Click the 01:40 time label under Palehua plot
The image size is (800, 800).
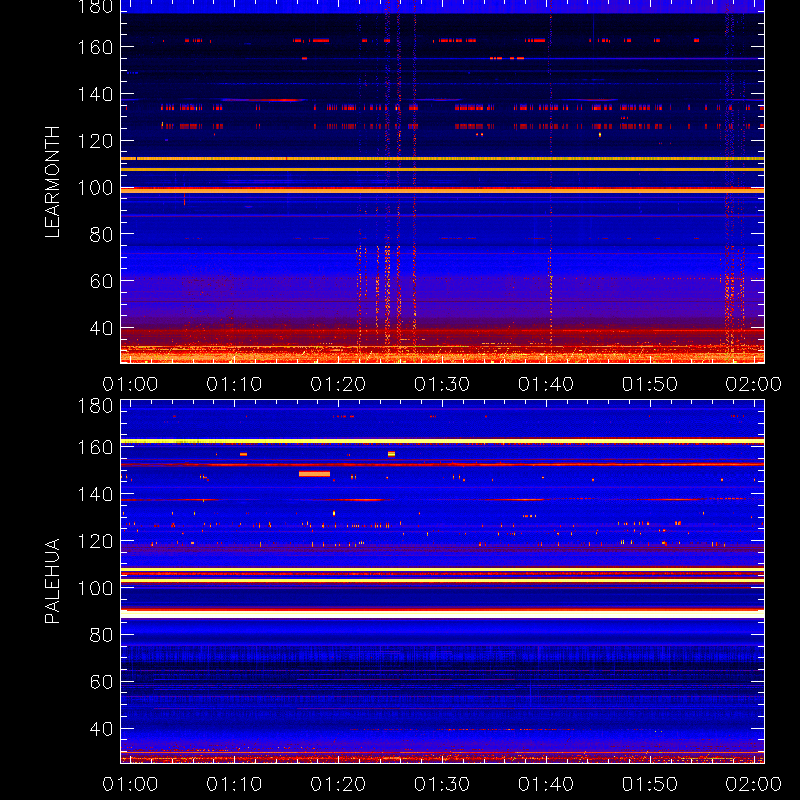tap(546, 784)
